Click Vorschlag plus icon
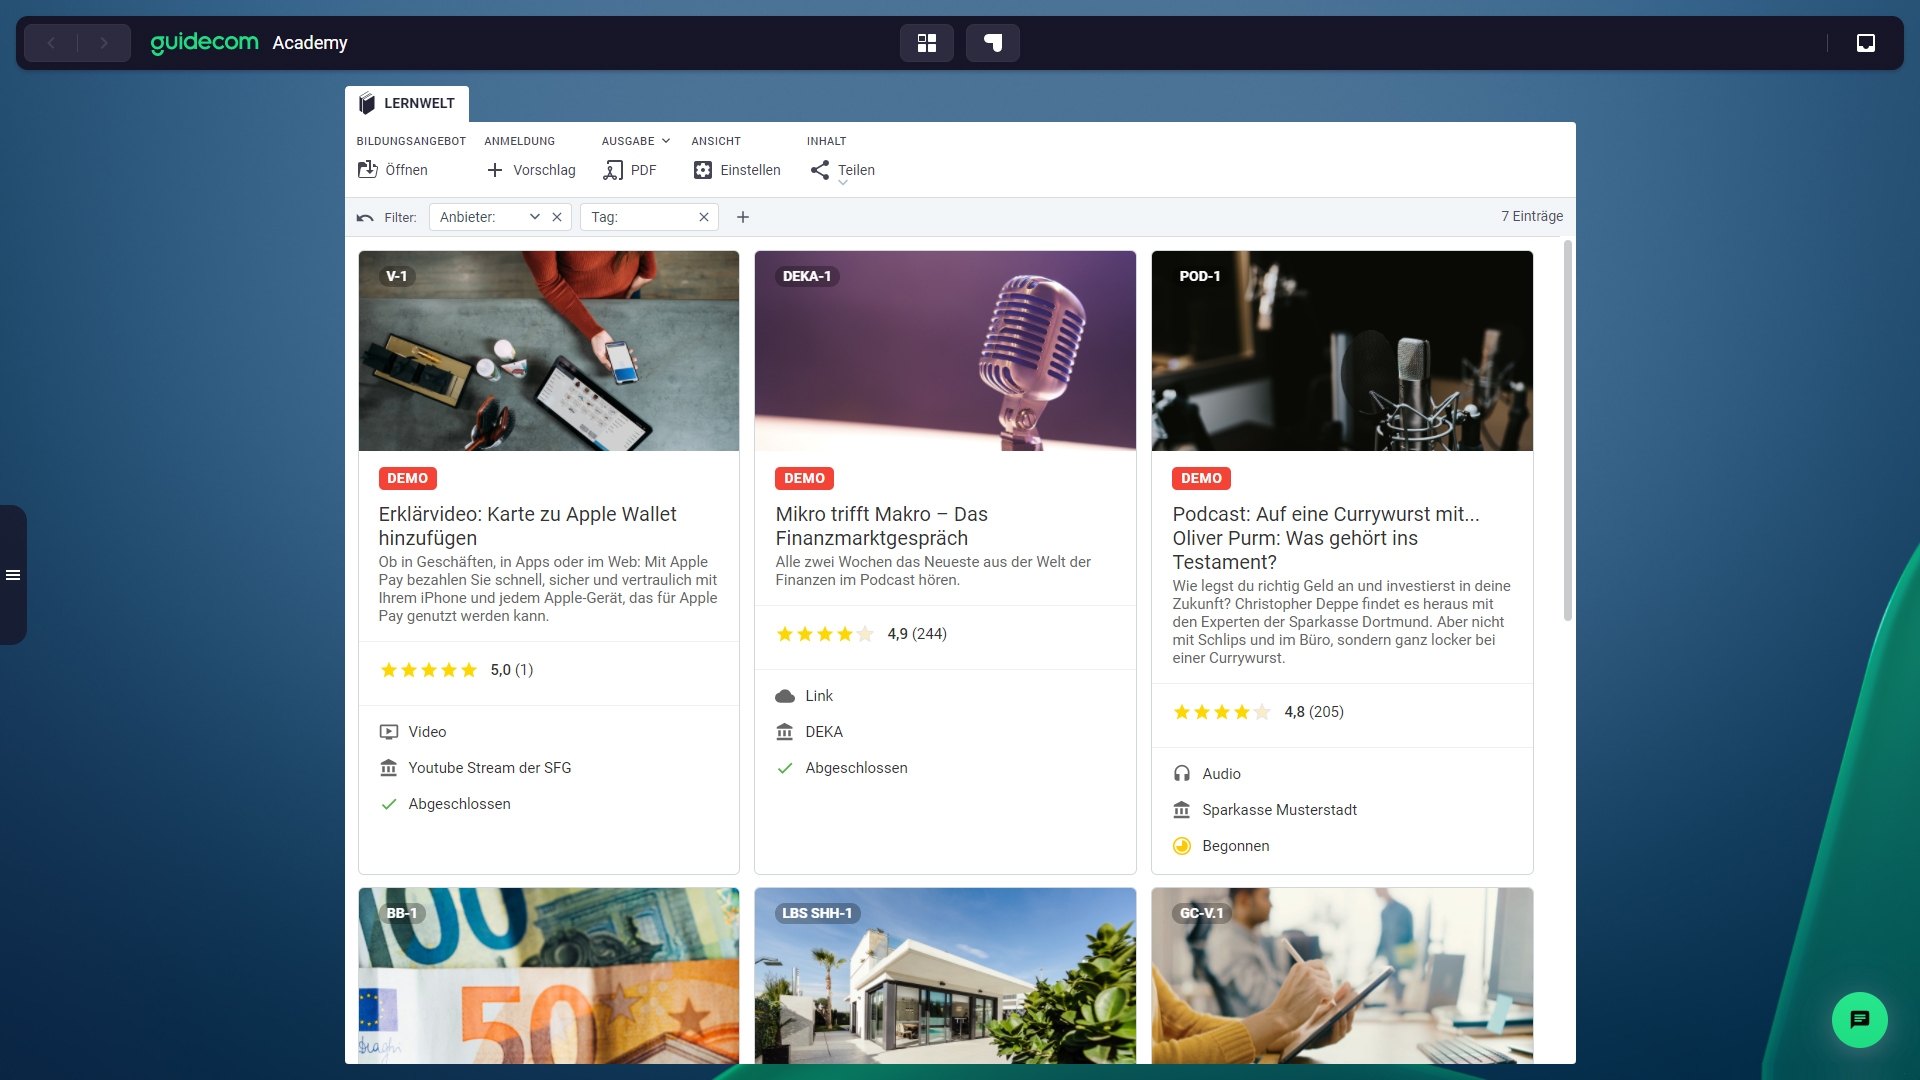Image resolution: width=1920 pixels, height=1080 pixels. click(x=495, y=170)
